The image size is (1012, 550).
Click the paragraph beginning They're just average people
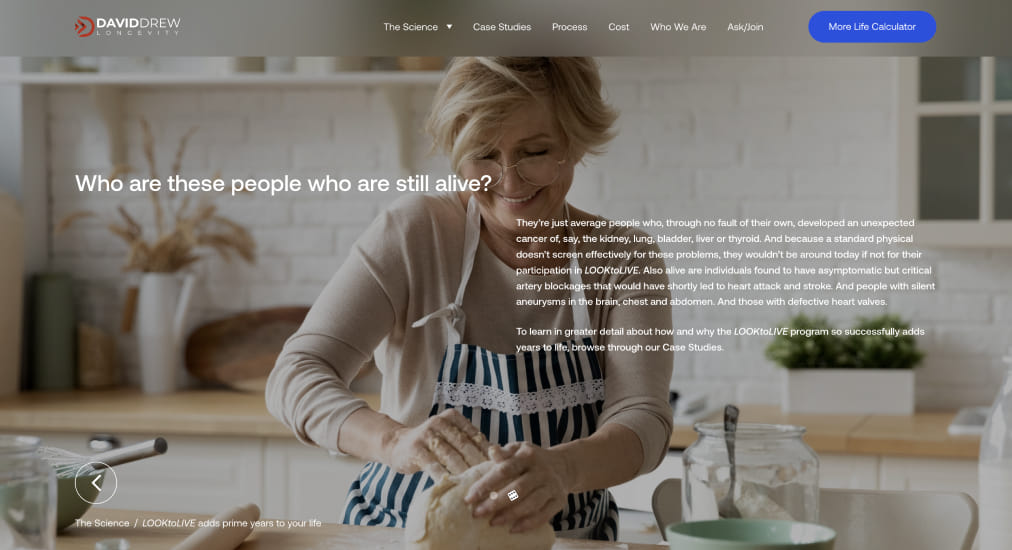click(725, 262)
